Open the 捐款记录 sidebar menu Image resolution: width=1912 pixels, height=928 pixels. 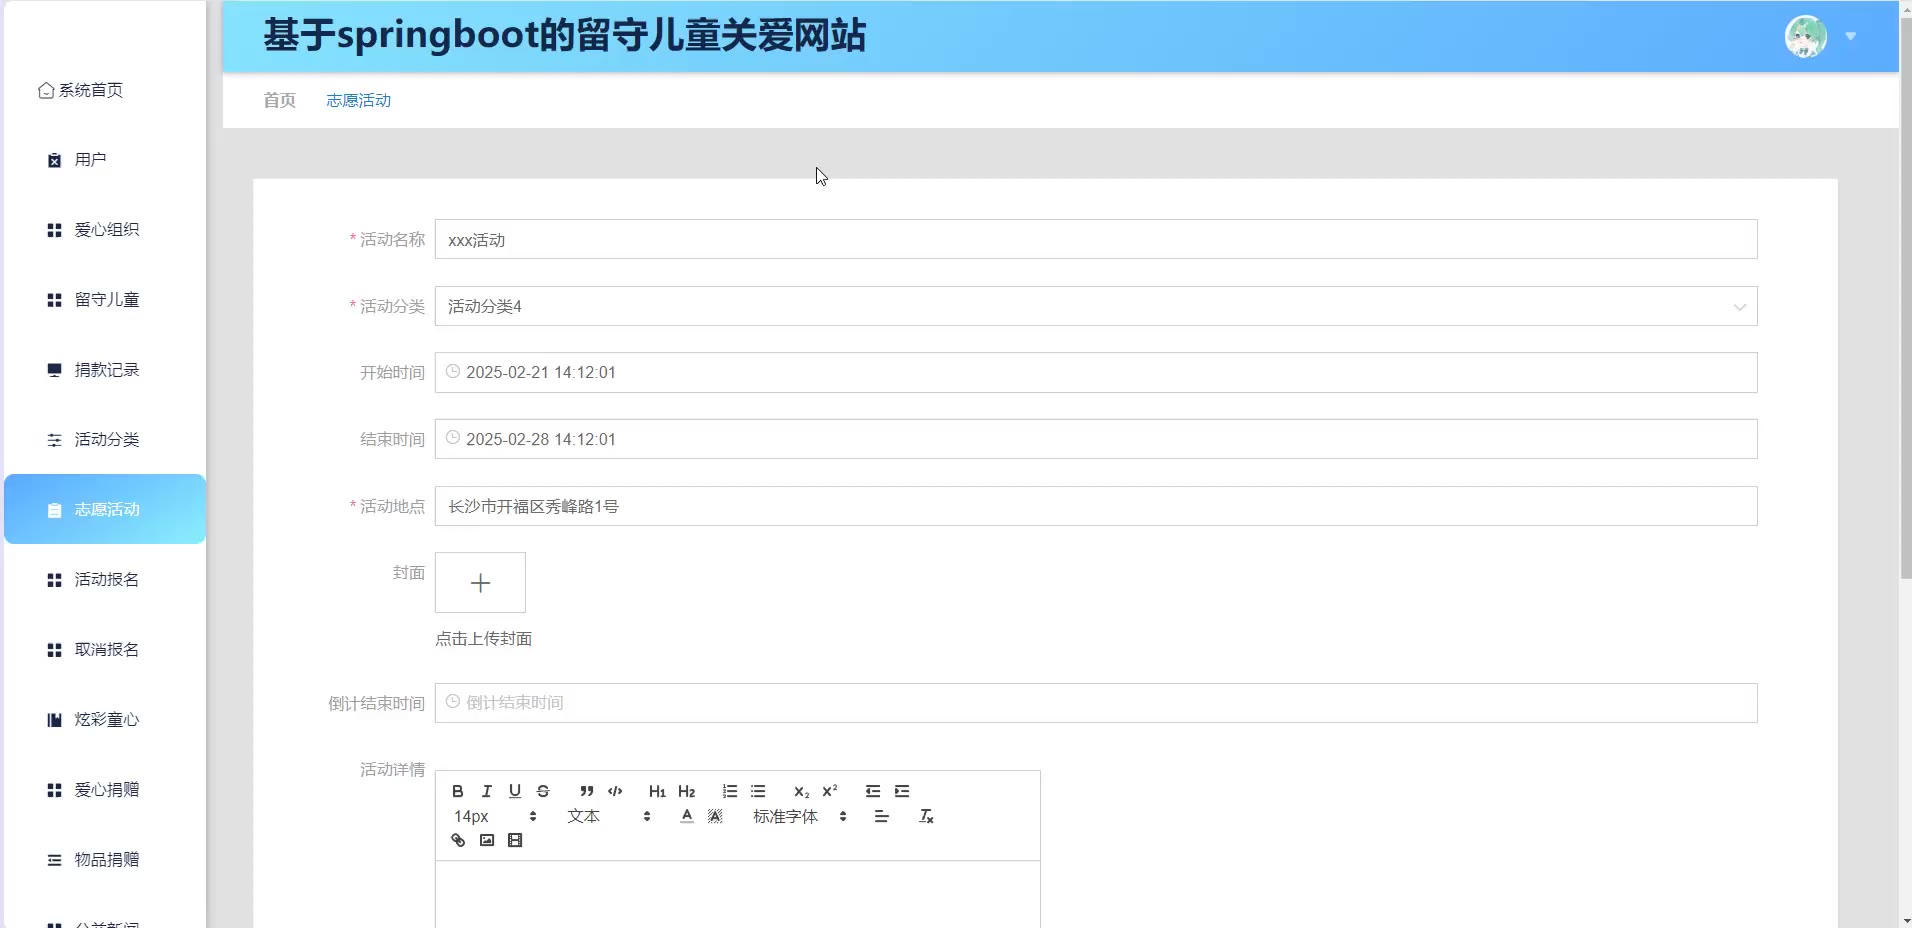(105, 370)
